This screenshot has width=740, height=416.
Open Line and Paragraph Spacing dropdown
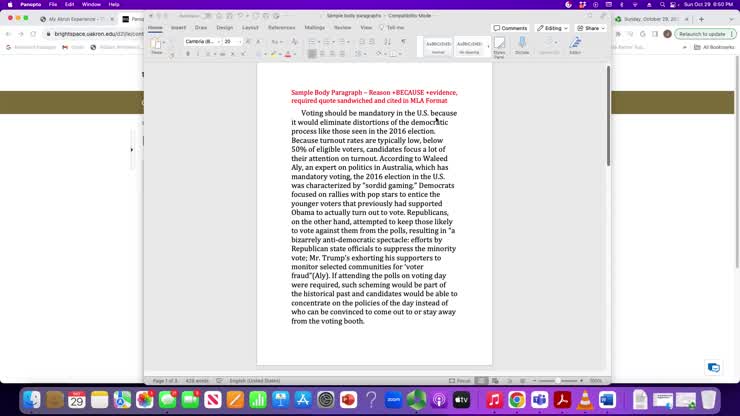[x=360, y=54]
